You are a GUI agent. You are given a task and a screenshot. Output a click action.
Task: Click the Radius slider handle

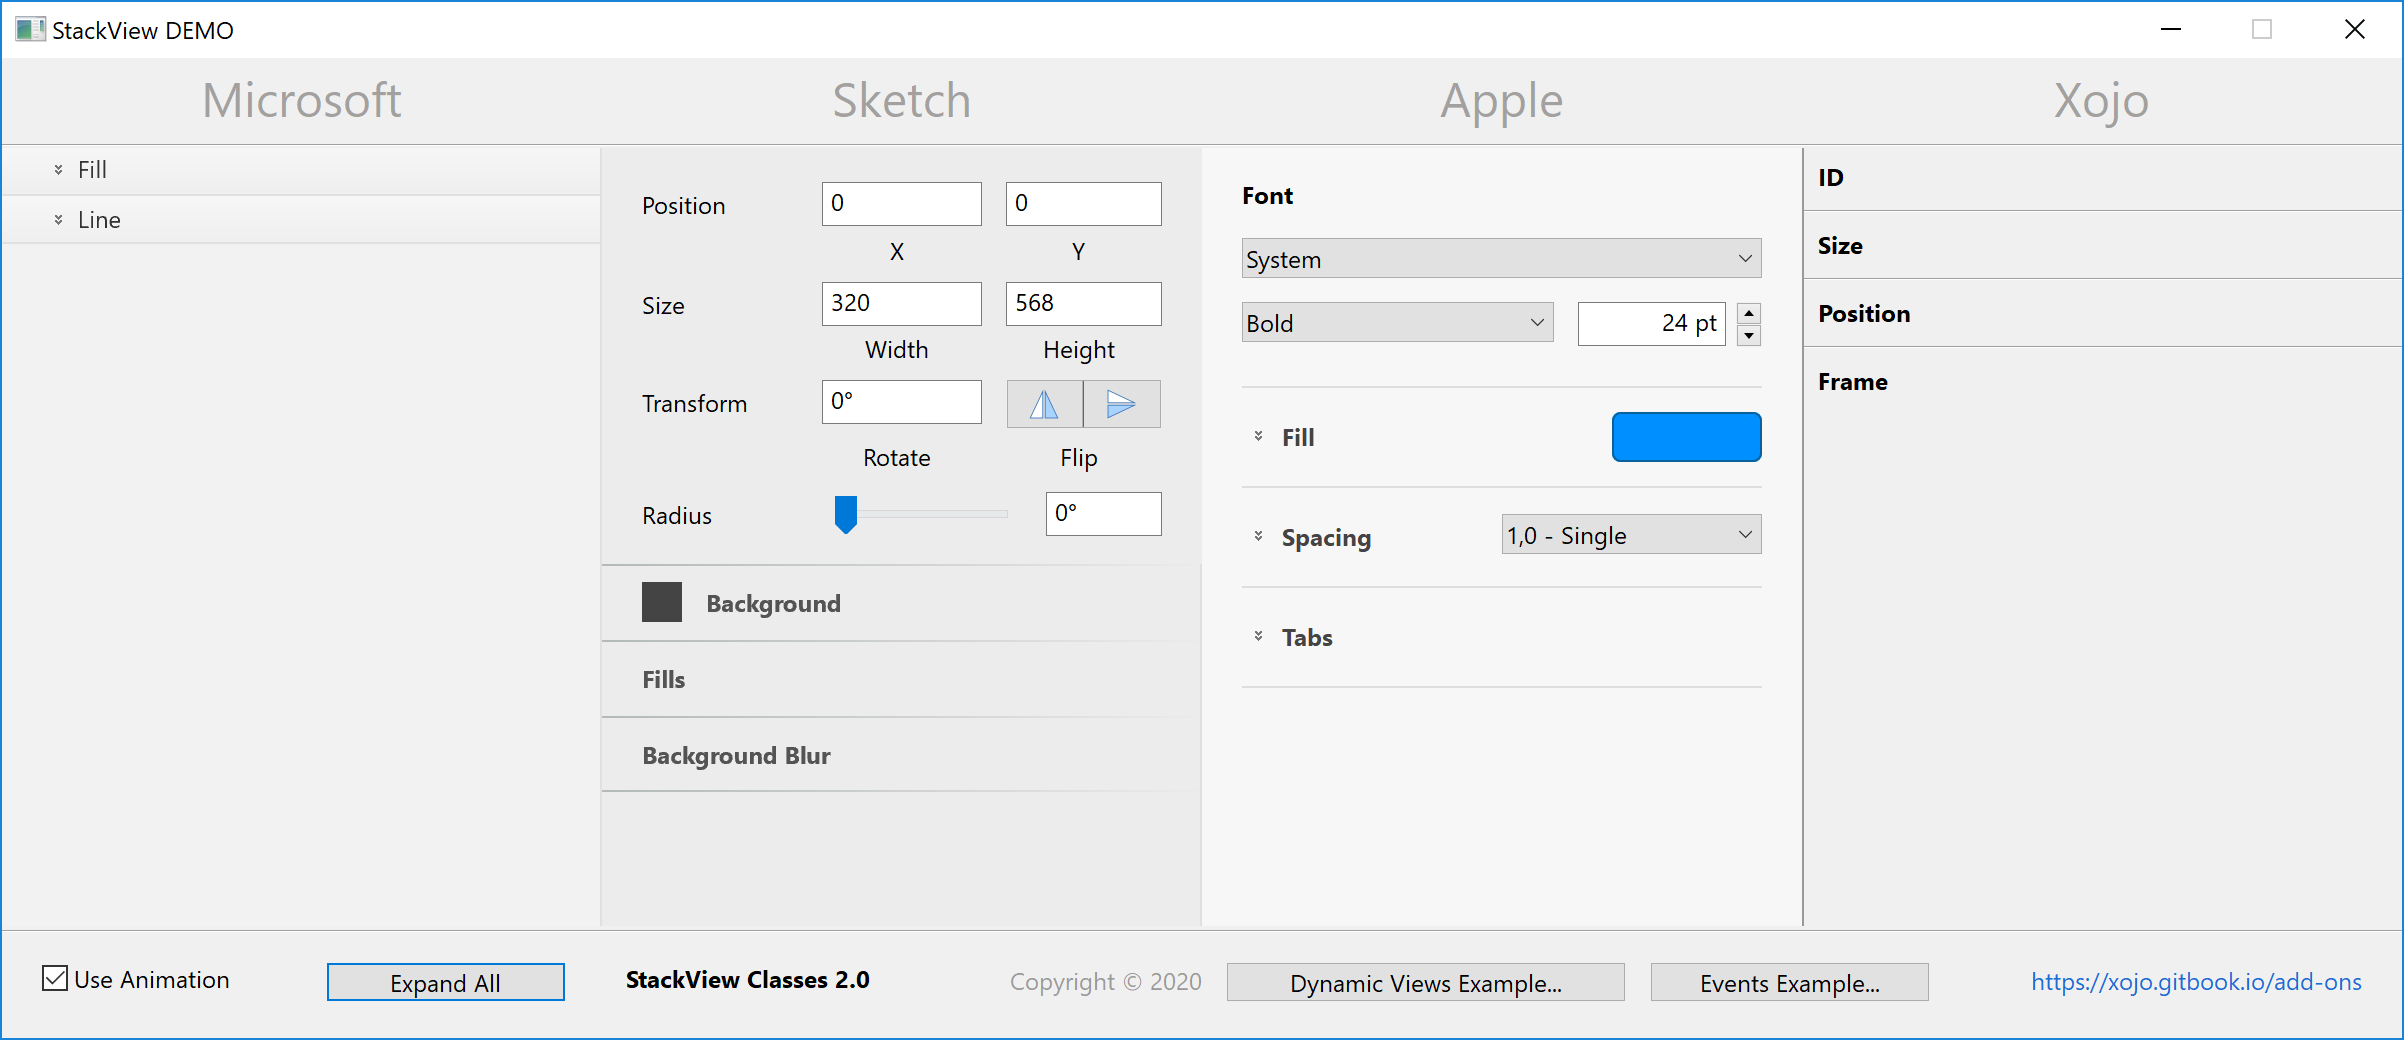point(846,514)
